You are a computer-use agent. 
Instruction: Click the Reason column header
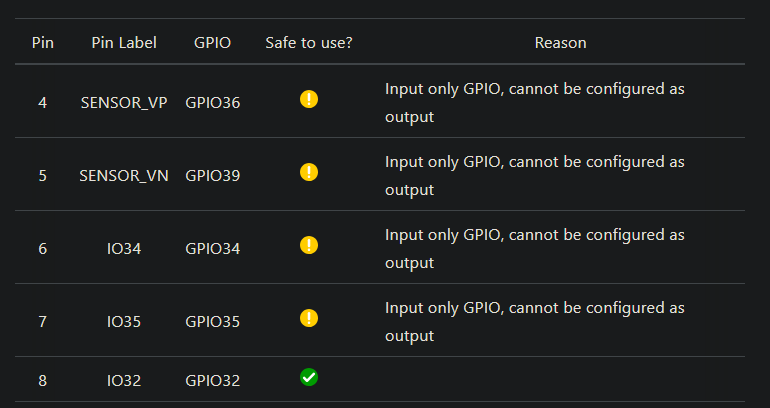[x=560, y=43]
